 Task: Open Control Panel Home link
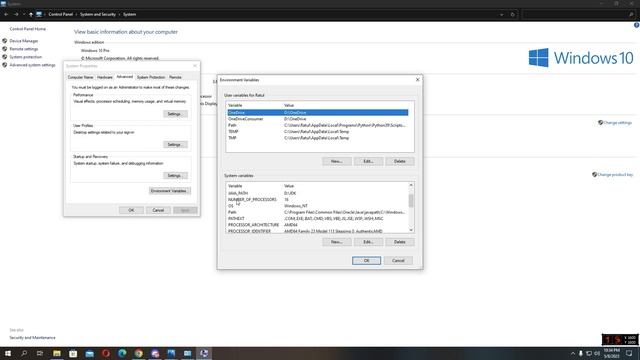(x=28, y=29)
